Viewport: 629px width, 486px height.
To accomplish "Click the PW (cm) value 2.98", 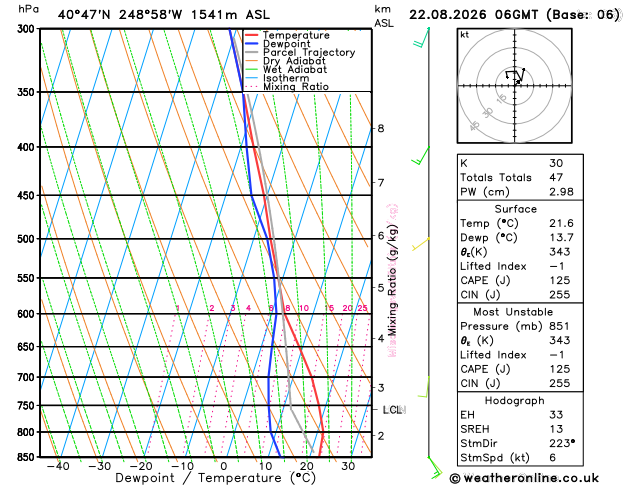I will click(x=561, y=192).
